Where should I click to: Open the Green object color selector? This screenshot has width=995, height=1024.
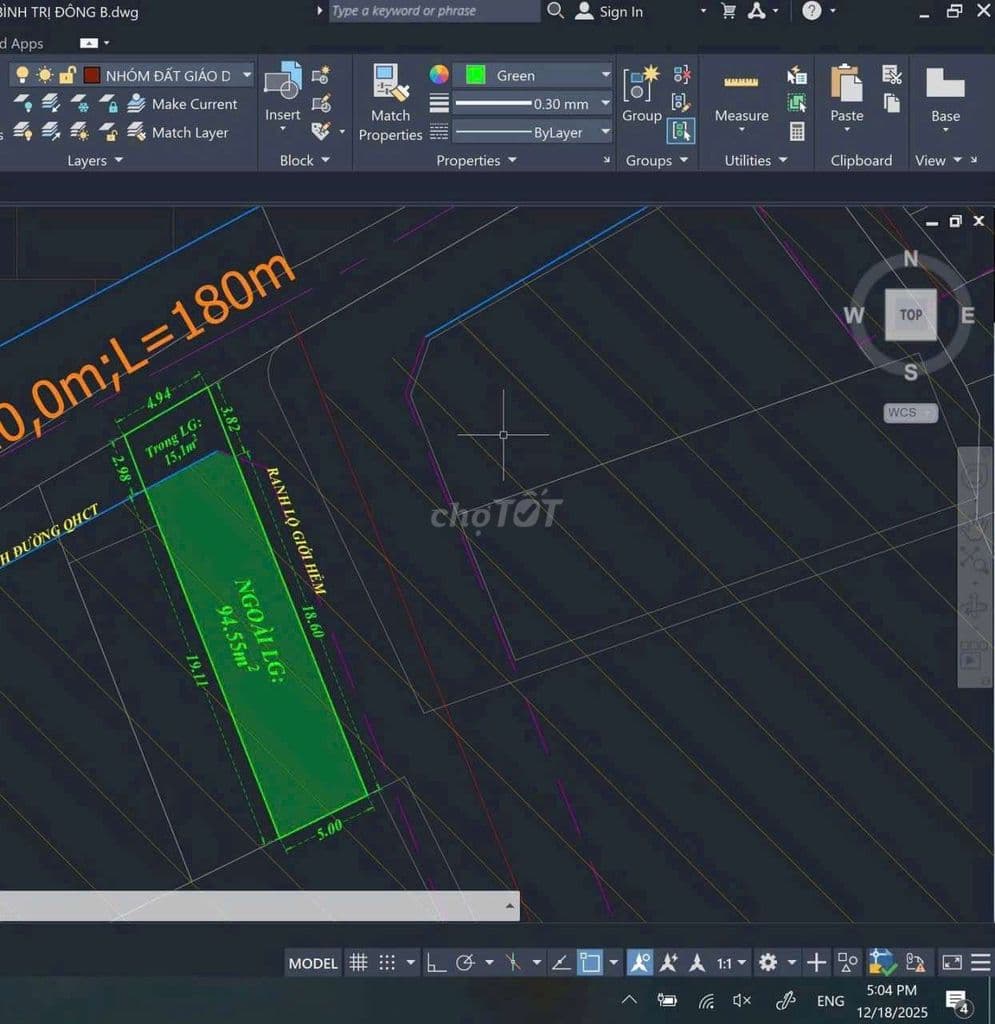pos(531,76)
